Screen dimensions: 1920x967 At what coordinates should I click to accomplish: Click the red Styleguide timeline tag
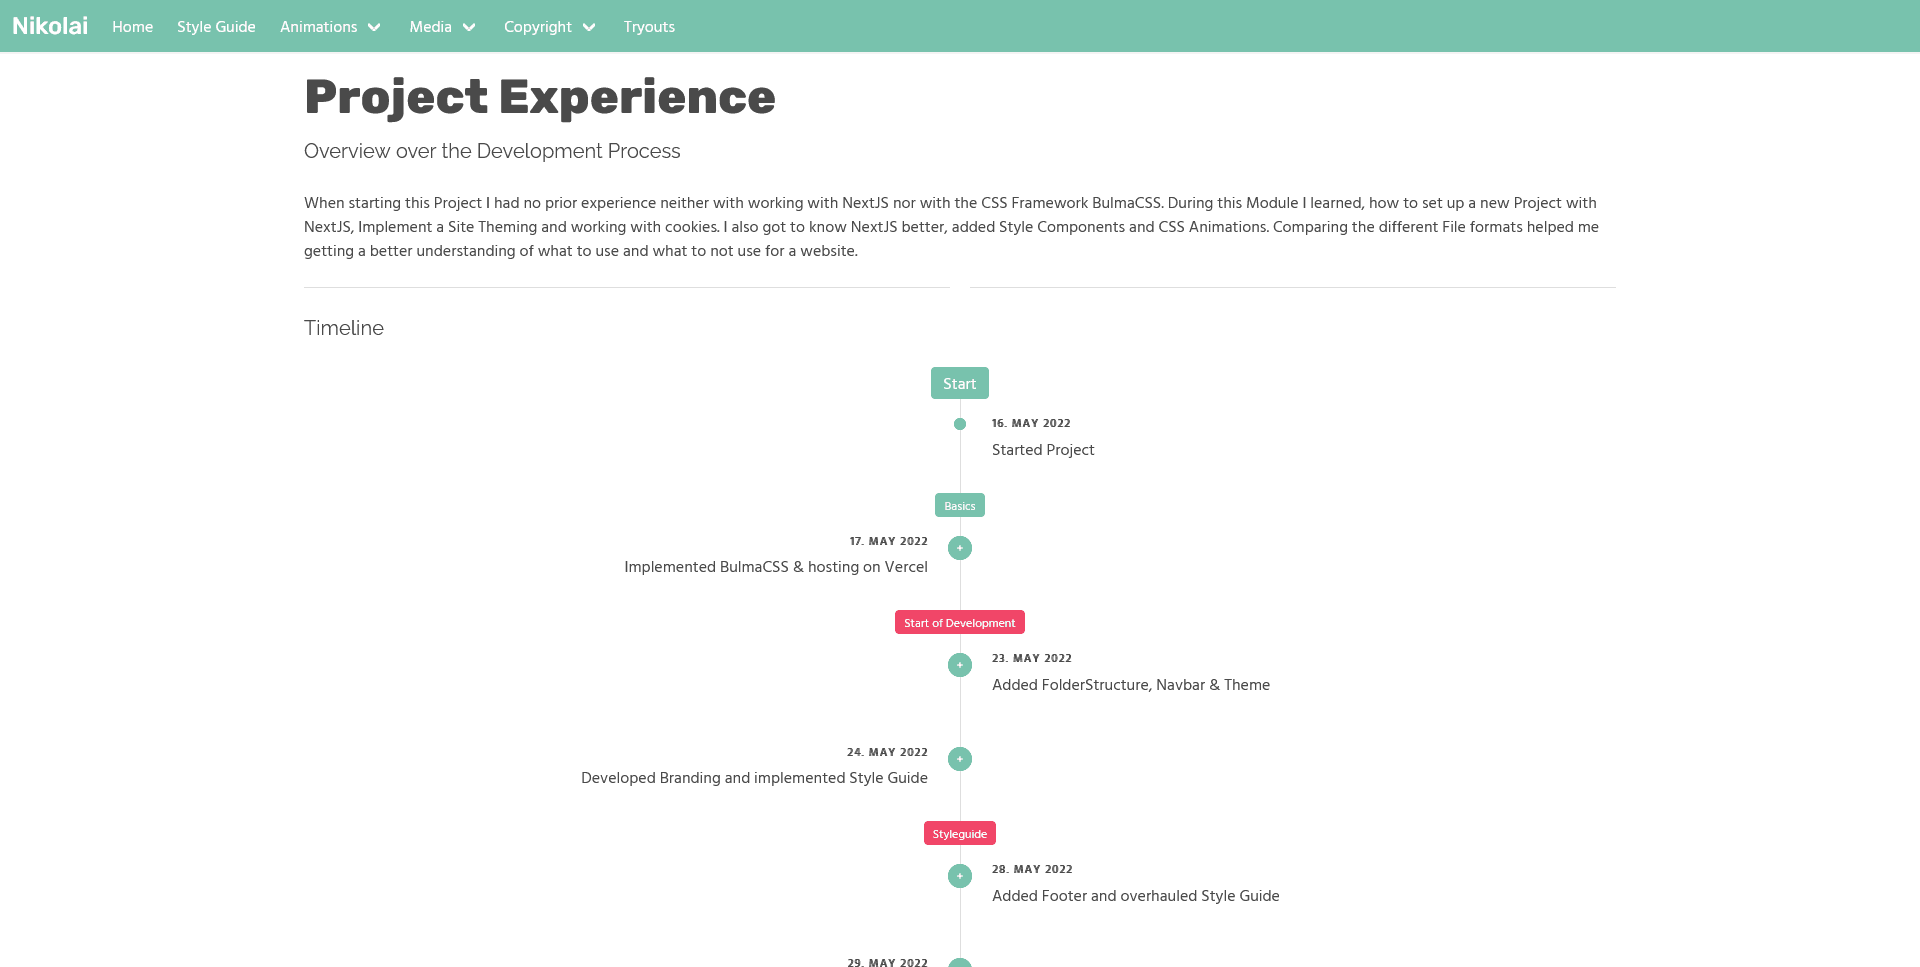959,833
